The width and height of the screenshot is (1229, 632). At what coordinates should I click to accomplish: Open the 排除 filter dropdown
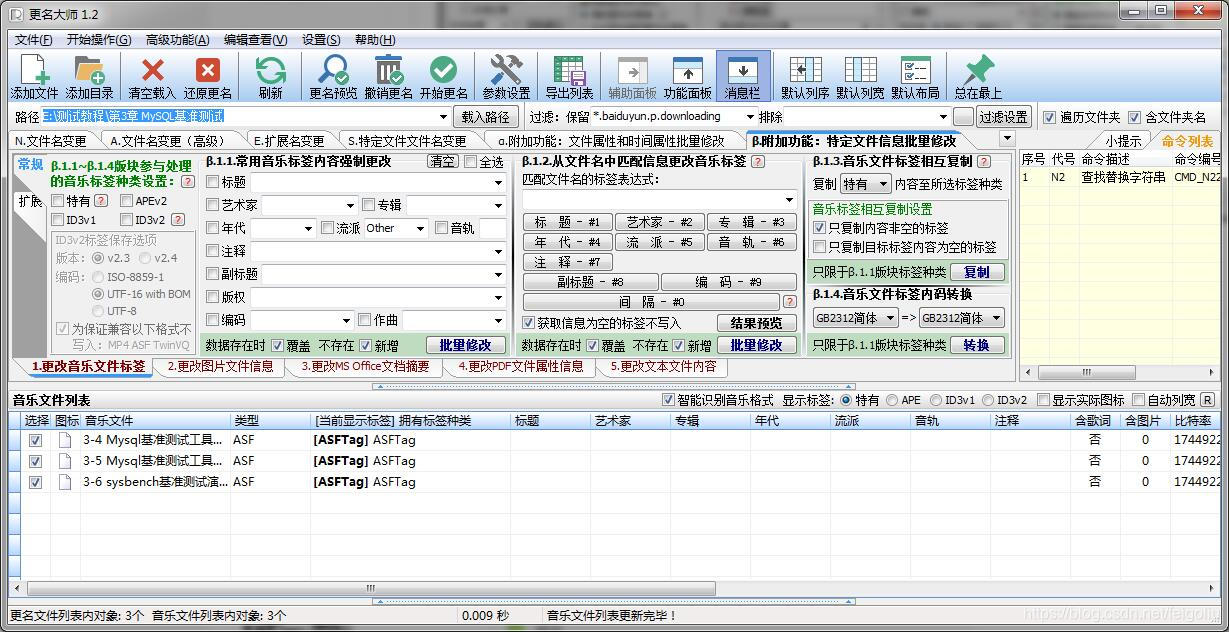tap(941, 117)
